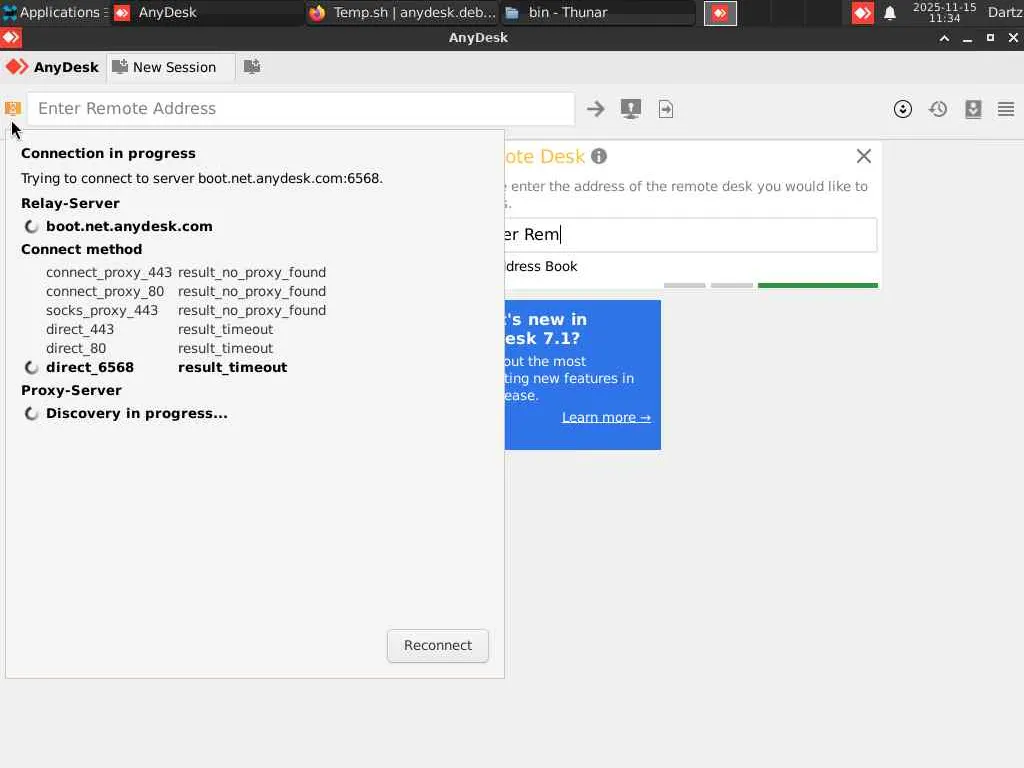Open the Applications menu in taskbar
The image size is (1024, 768).
(54, 12)
